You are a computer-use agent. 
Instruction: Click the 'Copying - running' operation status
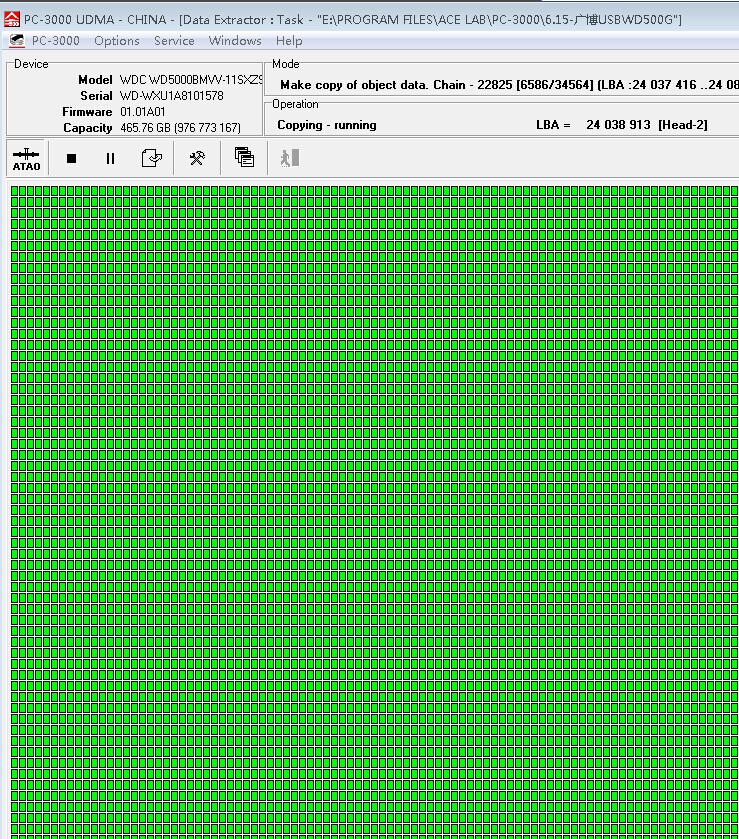[x=327, y=125]
